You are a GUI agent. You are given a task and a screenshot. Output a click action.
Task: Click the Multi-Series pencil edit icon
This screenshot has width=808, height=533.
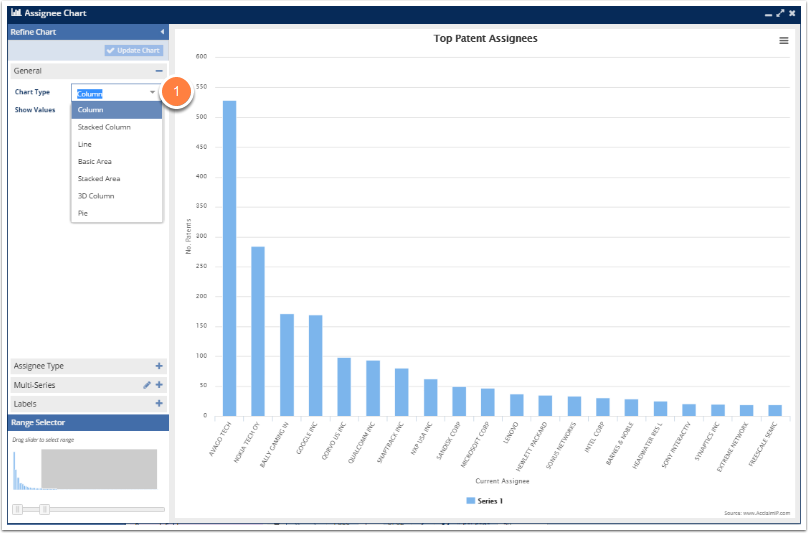147,385
